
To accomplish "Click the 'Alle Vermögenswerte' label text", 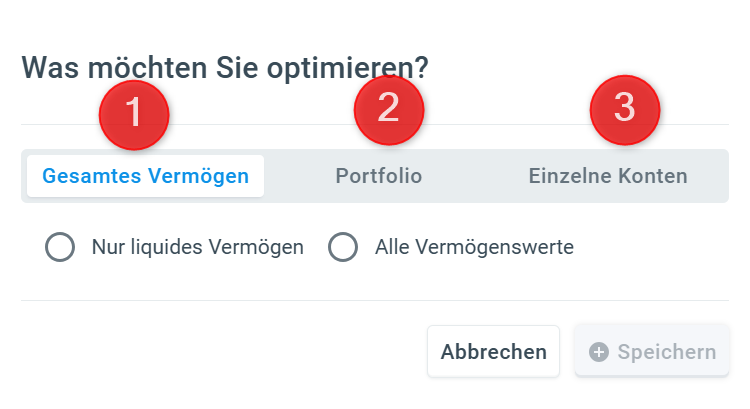I will click(x=474, y=247).
